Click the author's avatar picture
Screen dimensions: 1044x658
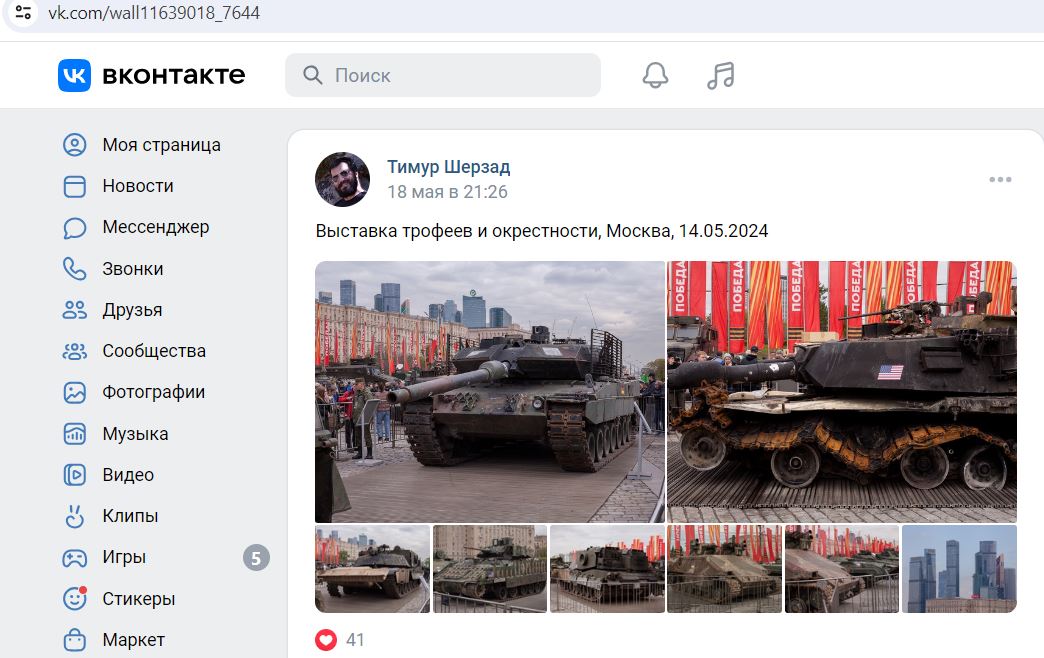tap(342, 179)
